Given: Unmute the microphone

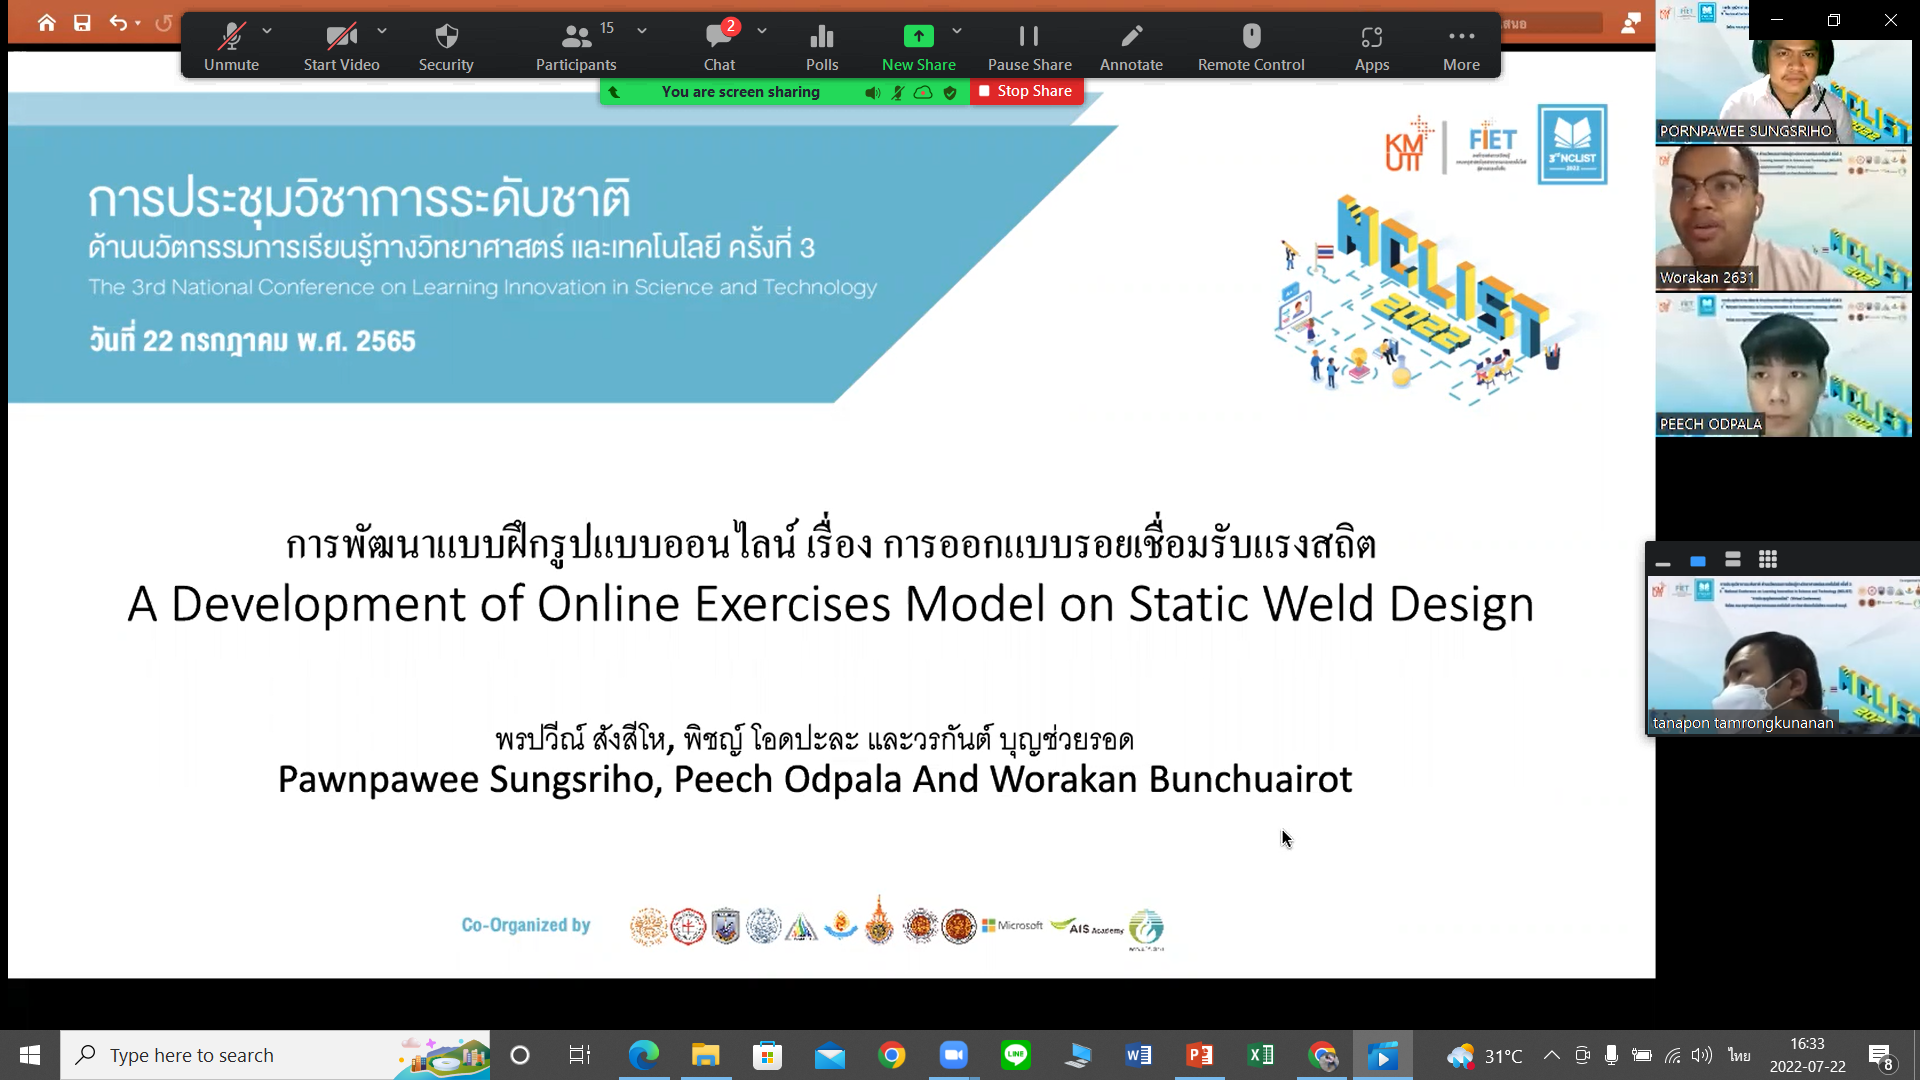Looking at the screenshot, I should [231, 46].
